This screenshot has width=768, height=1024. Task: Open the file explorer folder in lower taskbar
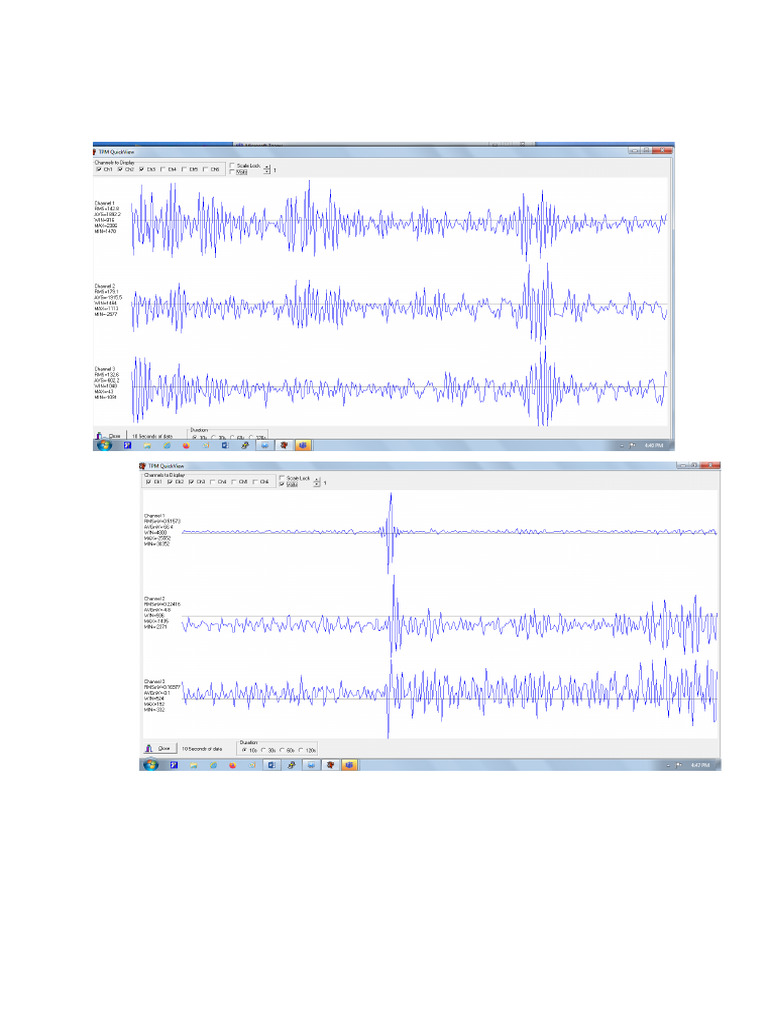193,765
